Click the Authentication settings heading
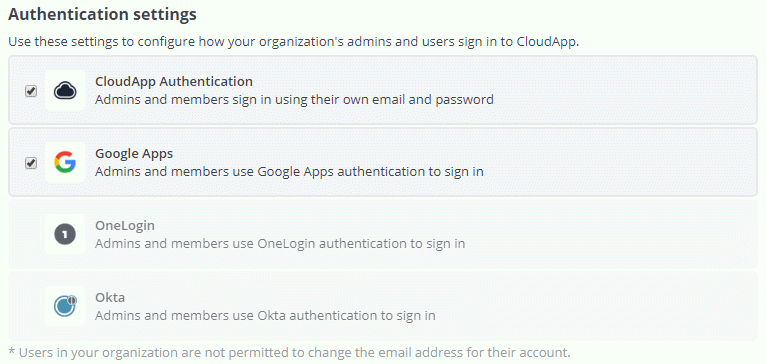 [x=103, y=15]
